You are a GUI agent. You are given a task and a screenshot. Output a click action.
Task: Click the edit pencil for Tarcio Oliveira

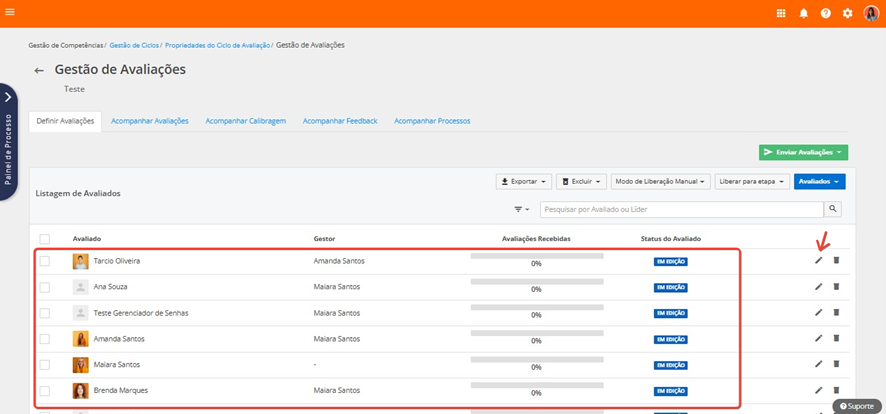coord(818,261)
